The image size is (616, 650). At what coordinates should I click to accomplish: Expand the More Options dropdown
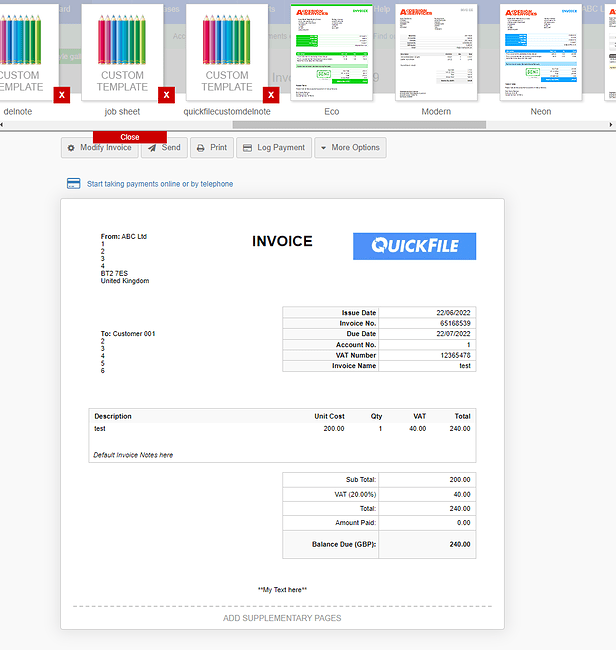(x=350, y=148)
